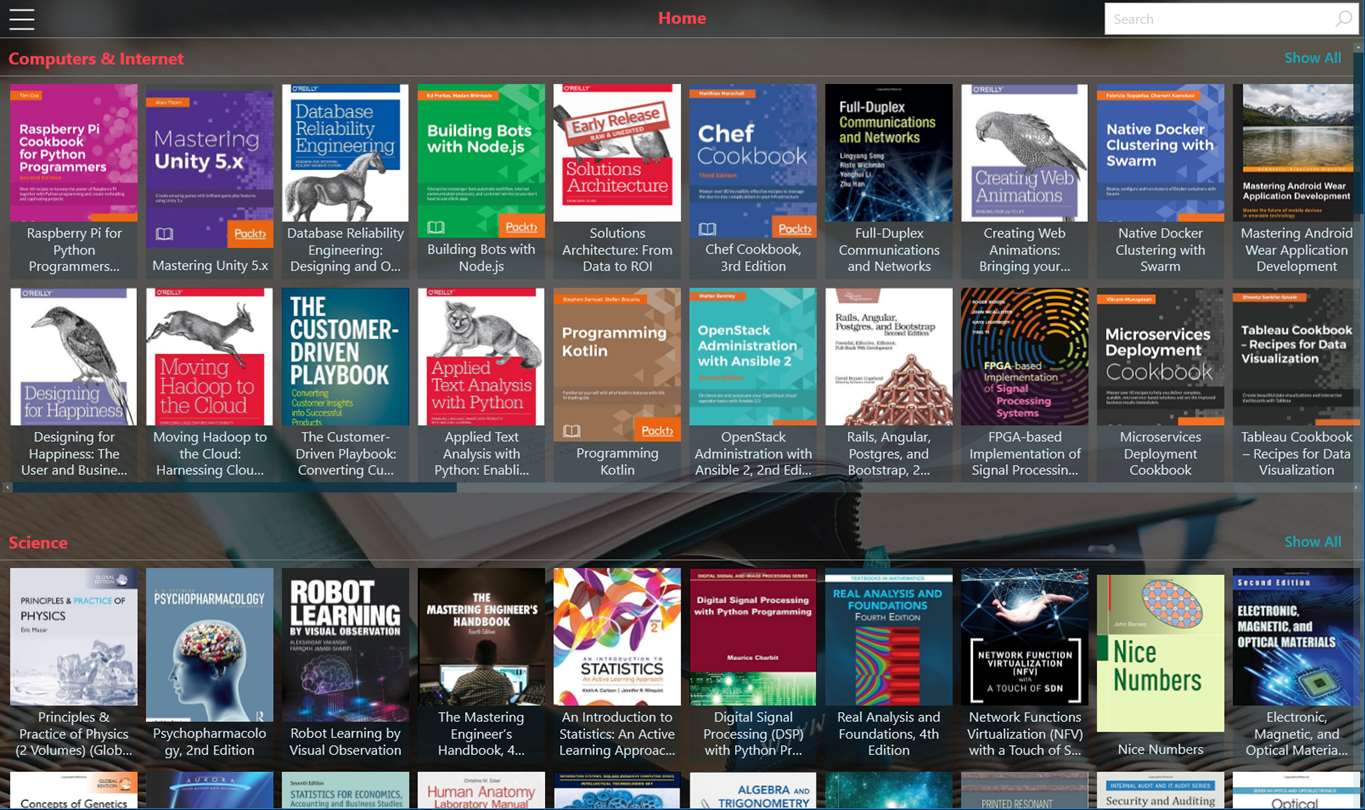
Task: Open Programming Kotlin book cover
Action: [618, 365]
